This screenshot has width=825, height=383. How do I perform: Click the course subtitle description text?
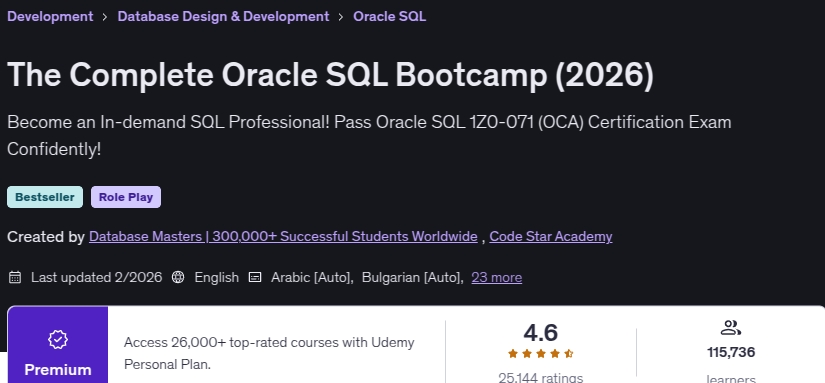(369, 136)
